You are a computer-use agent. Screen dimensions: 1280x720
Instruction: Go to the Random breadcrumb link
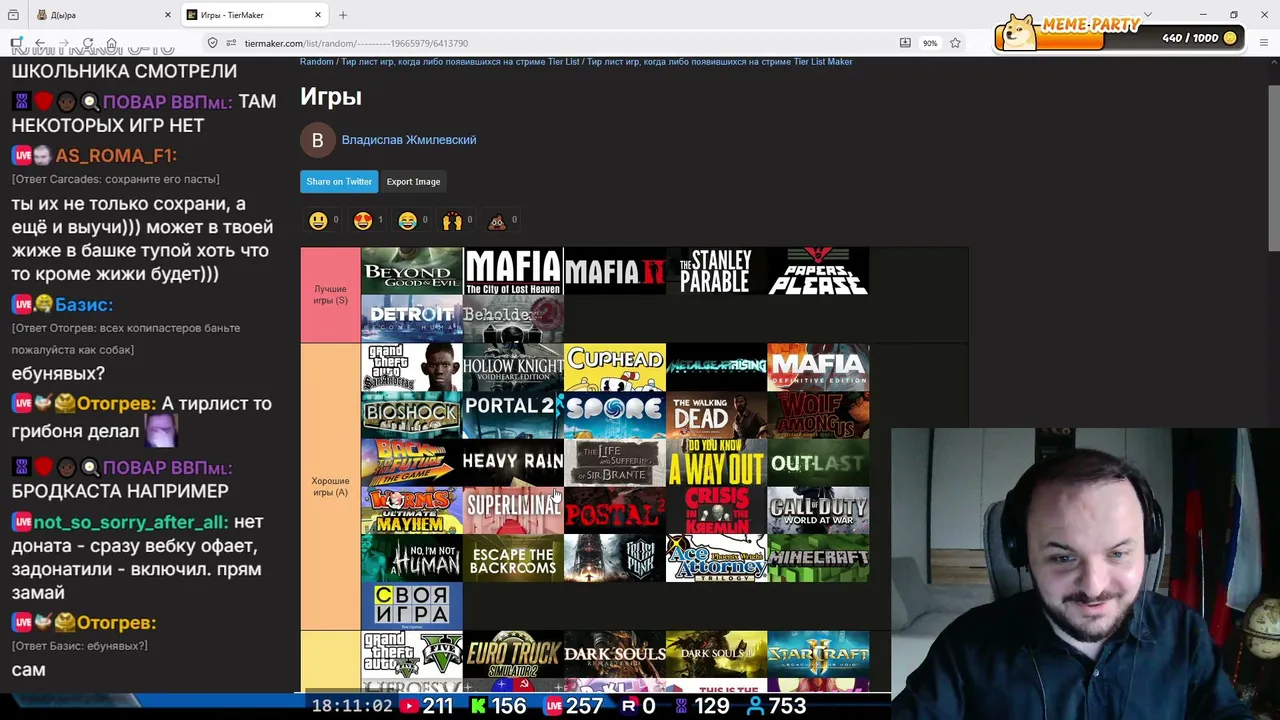click(317, 62)
